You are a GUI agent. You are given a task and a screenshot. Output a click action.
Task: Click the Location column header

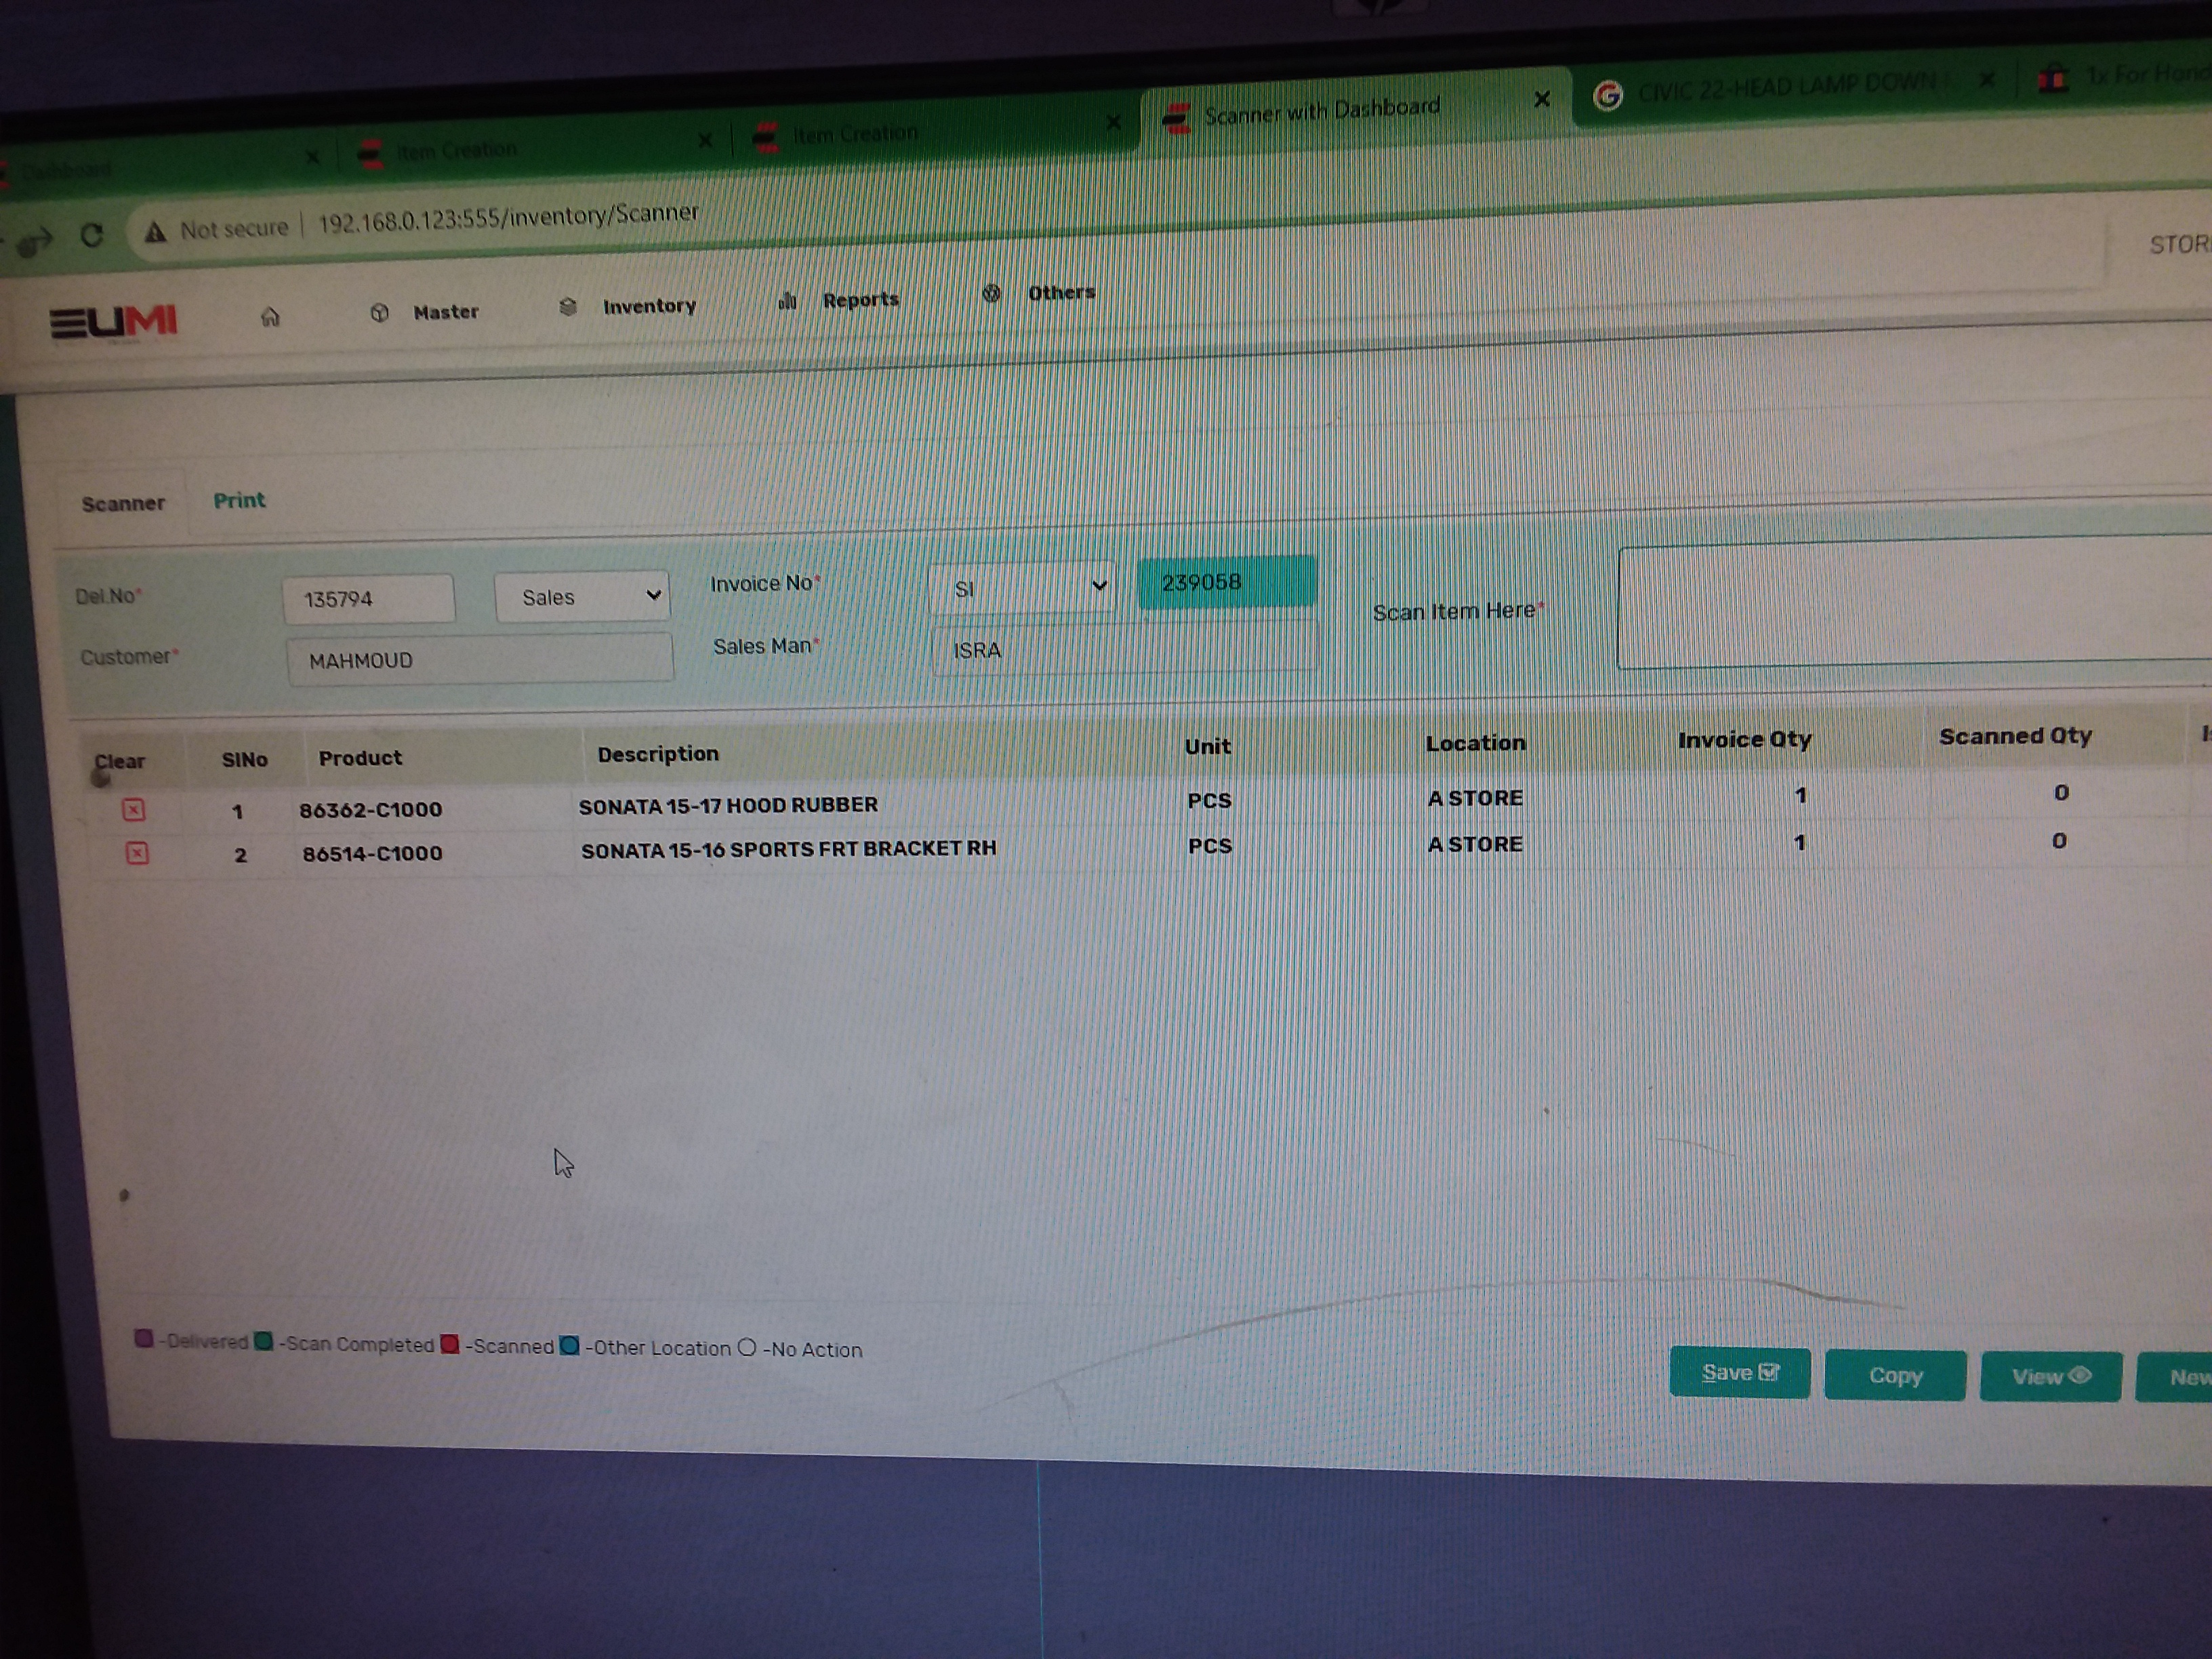1475,743
